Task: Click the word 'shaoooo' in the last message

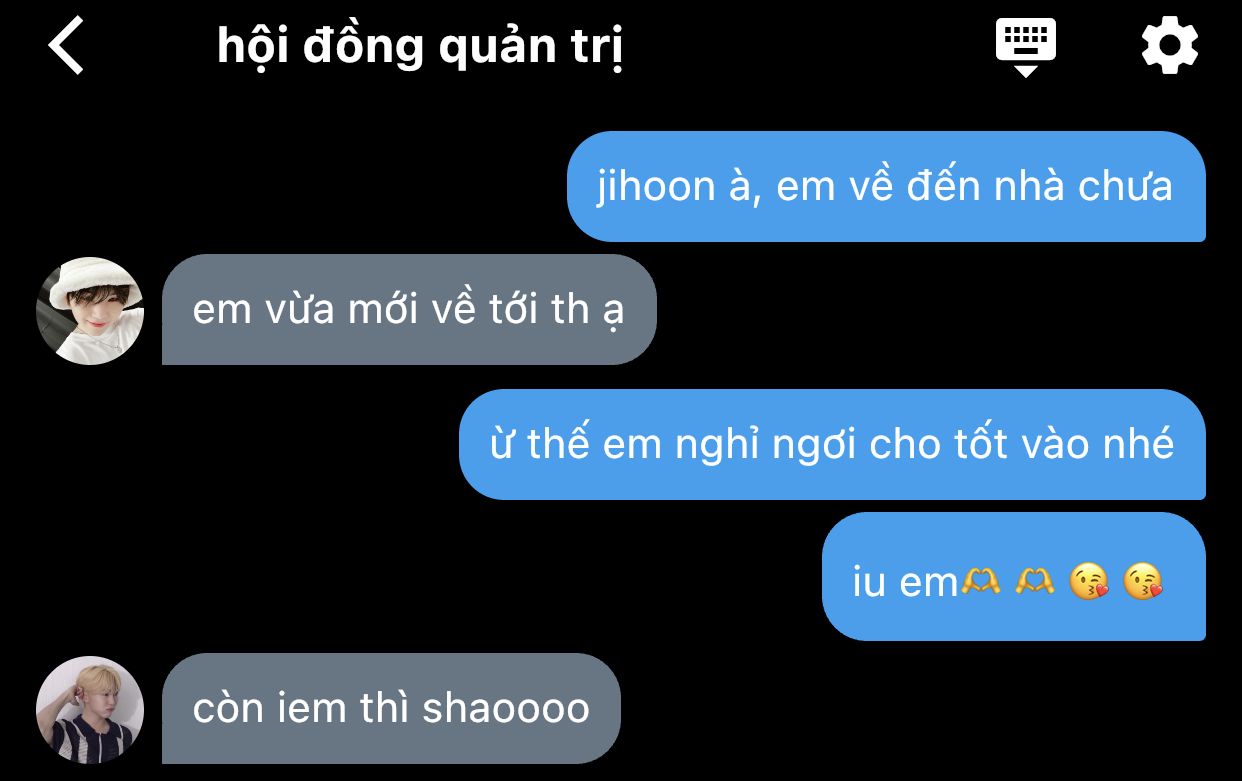Action: [506, 708]
